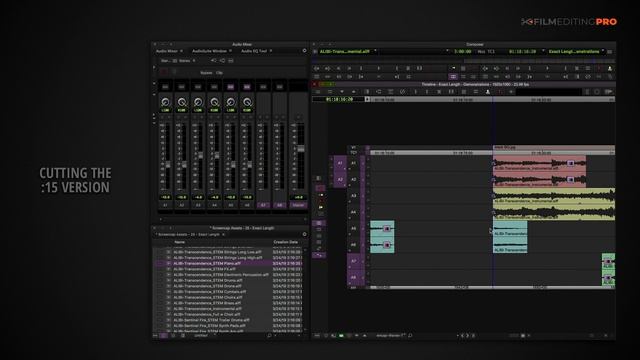640x360 pixels.
Task: Adjust the A6 pan knob in mixer
Action: (247, 102)
